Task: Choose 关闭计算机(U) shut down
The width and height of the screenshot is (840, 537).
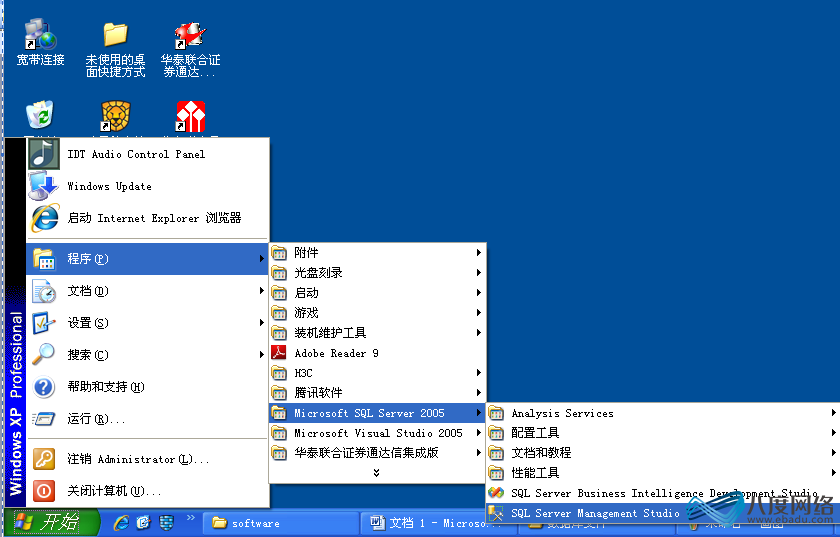Action: (x=148, y=491)
